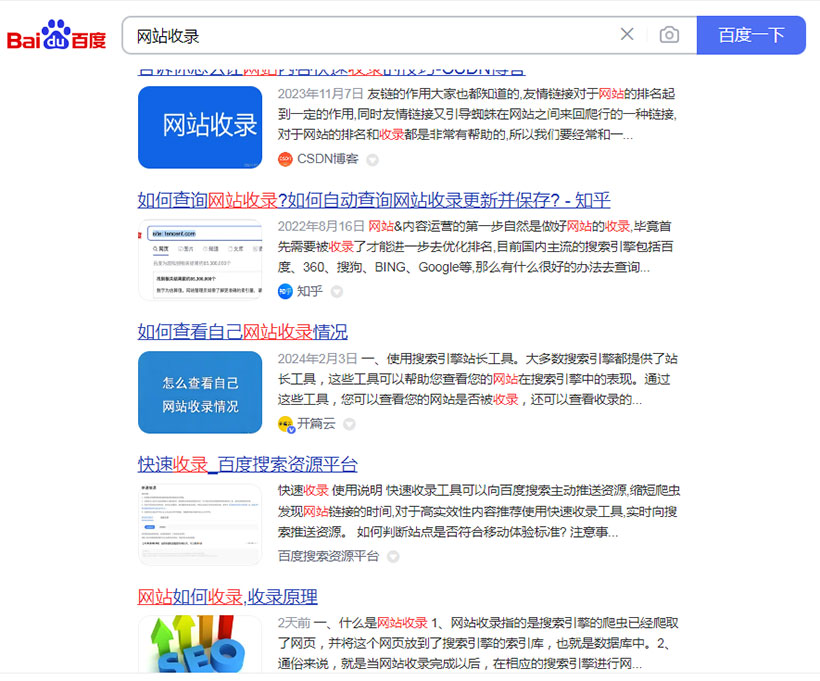The width and height of the screenshot is (820, 681).
Task: Expand options next to CSDN博客 source
Action: pyautogui.click(x=372, y=160)
